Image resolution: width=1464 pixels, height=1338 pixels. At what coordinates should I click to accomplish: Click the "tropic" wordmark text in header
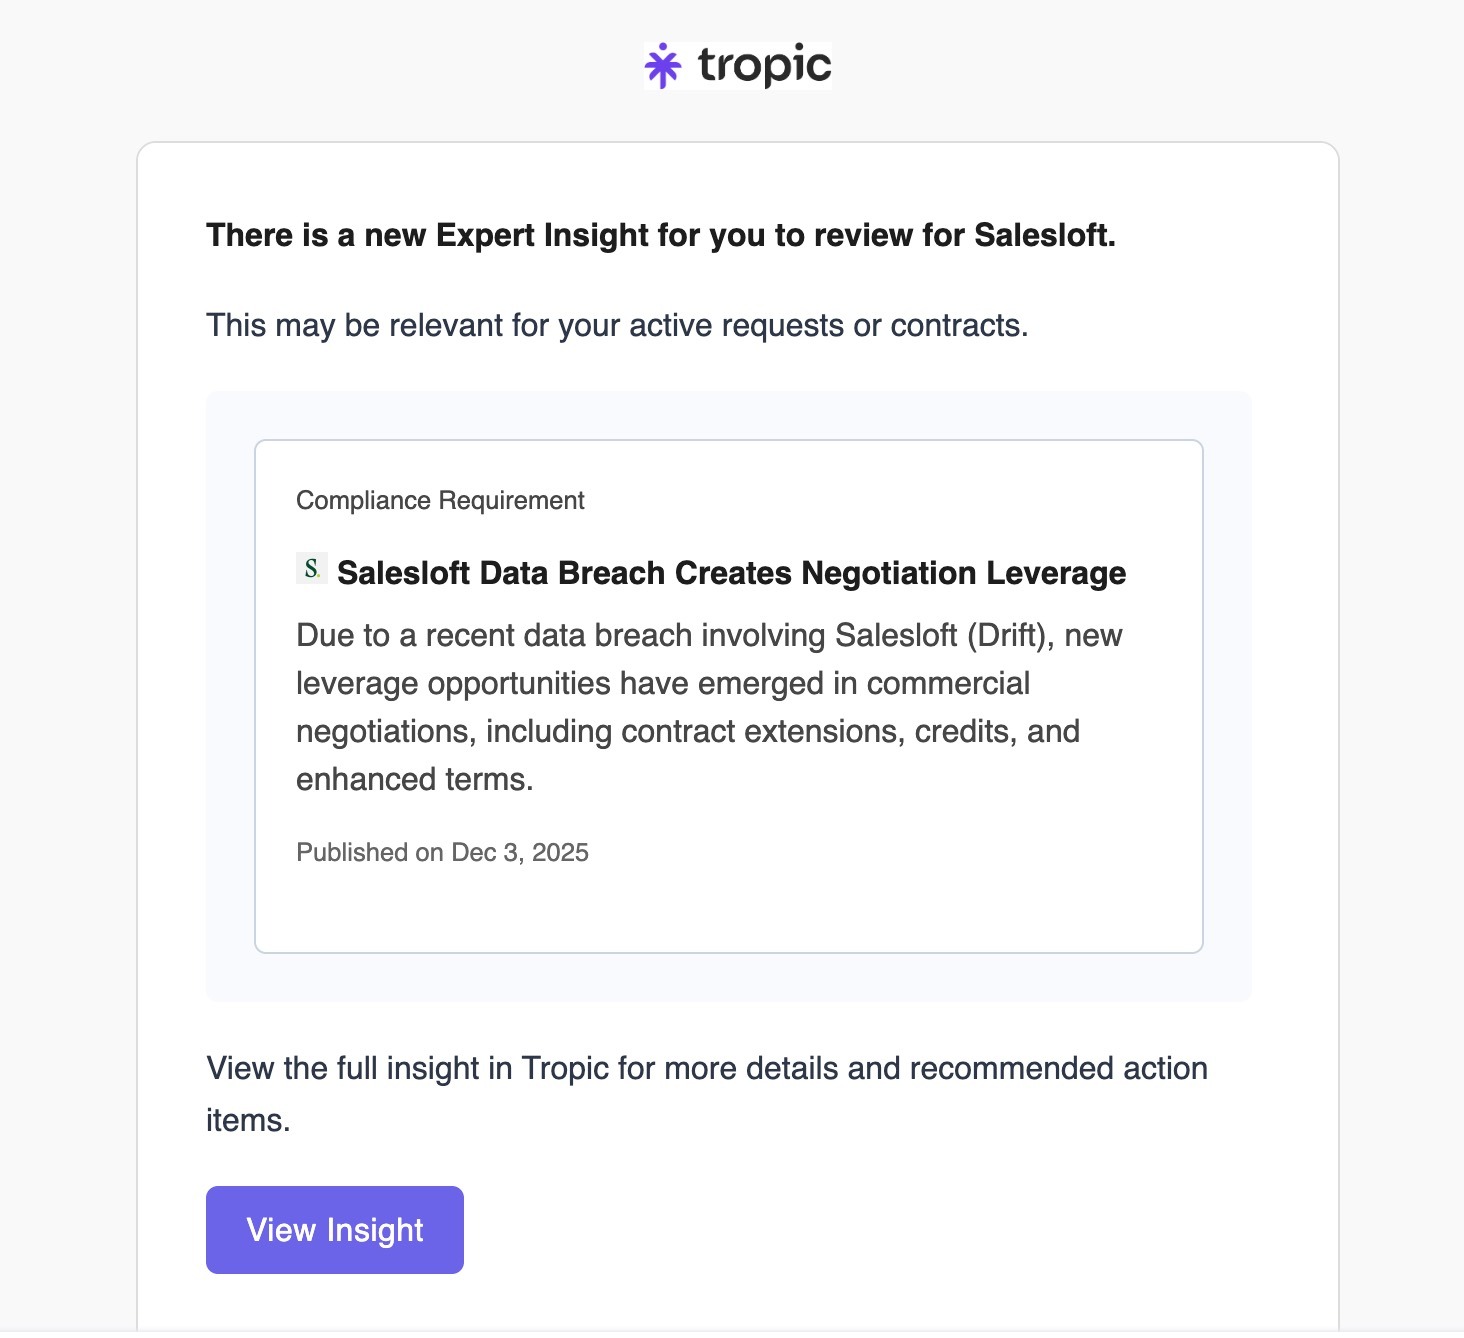[764, 65]
